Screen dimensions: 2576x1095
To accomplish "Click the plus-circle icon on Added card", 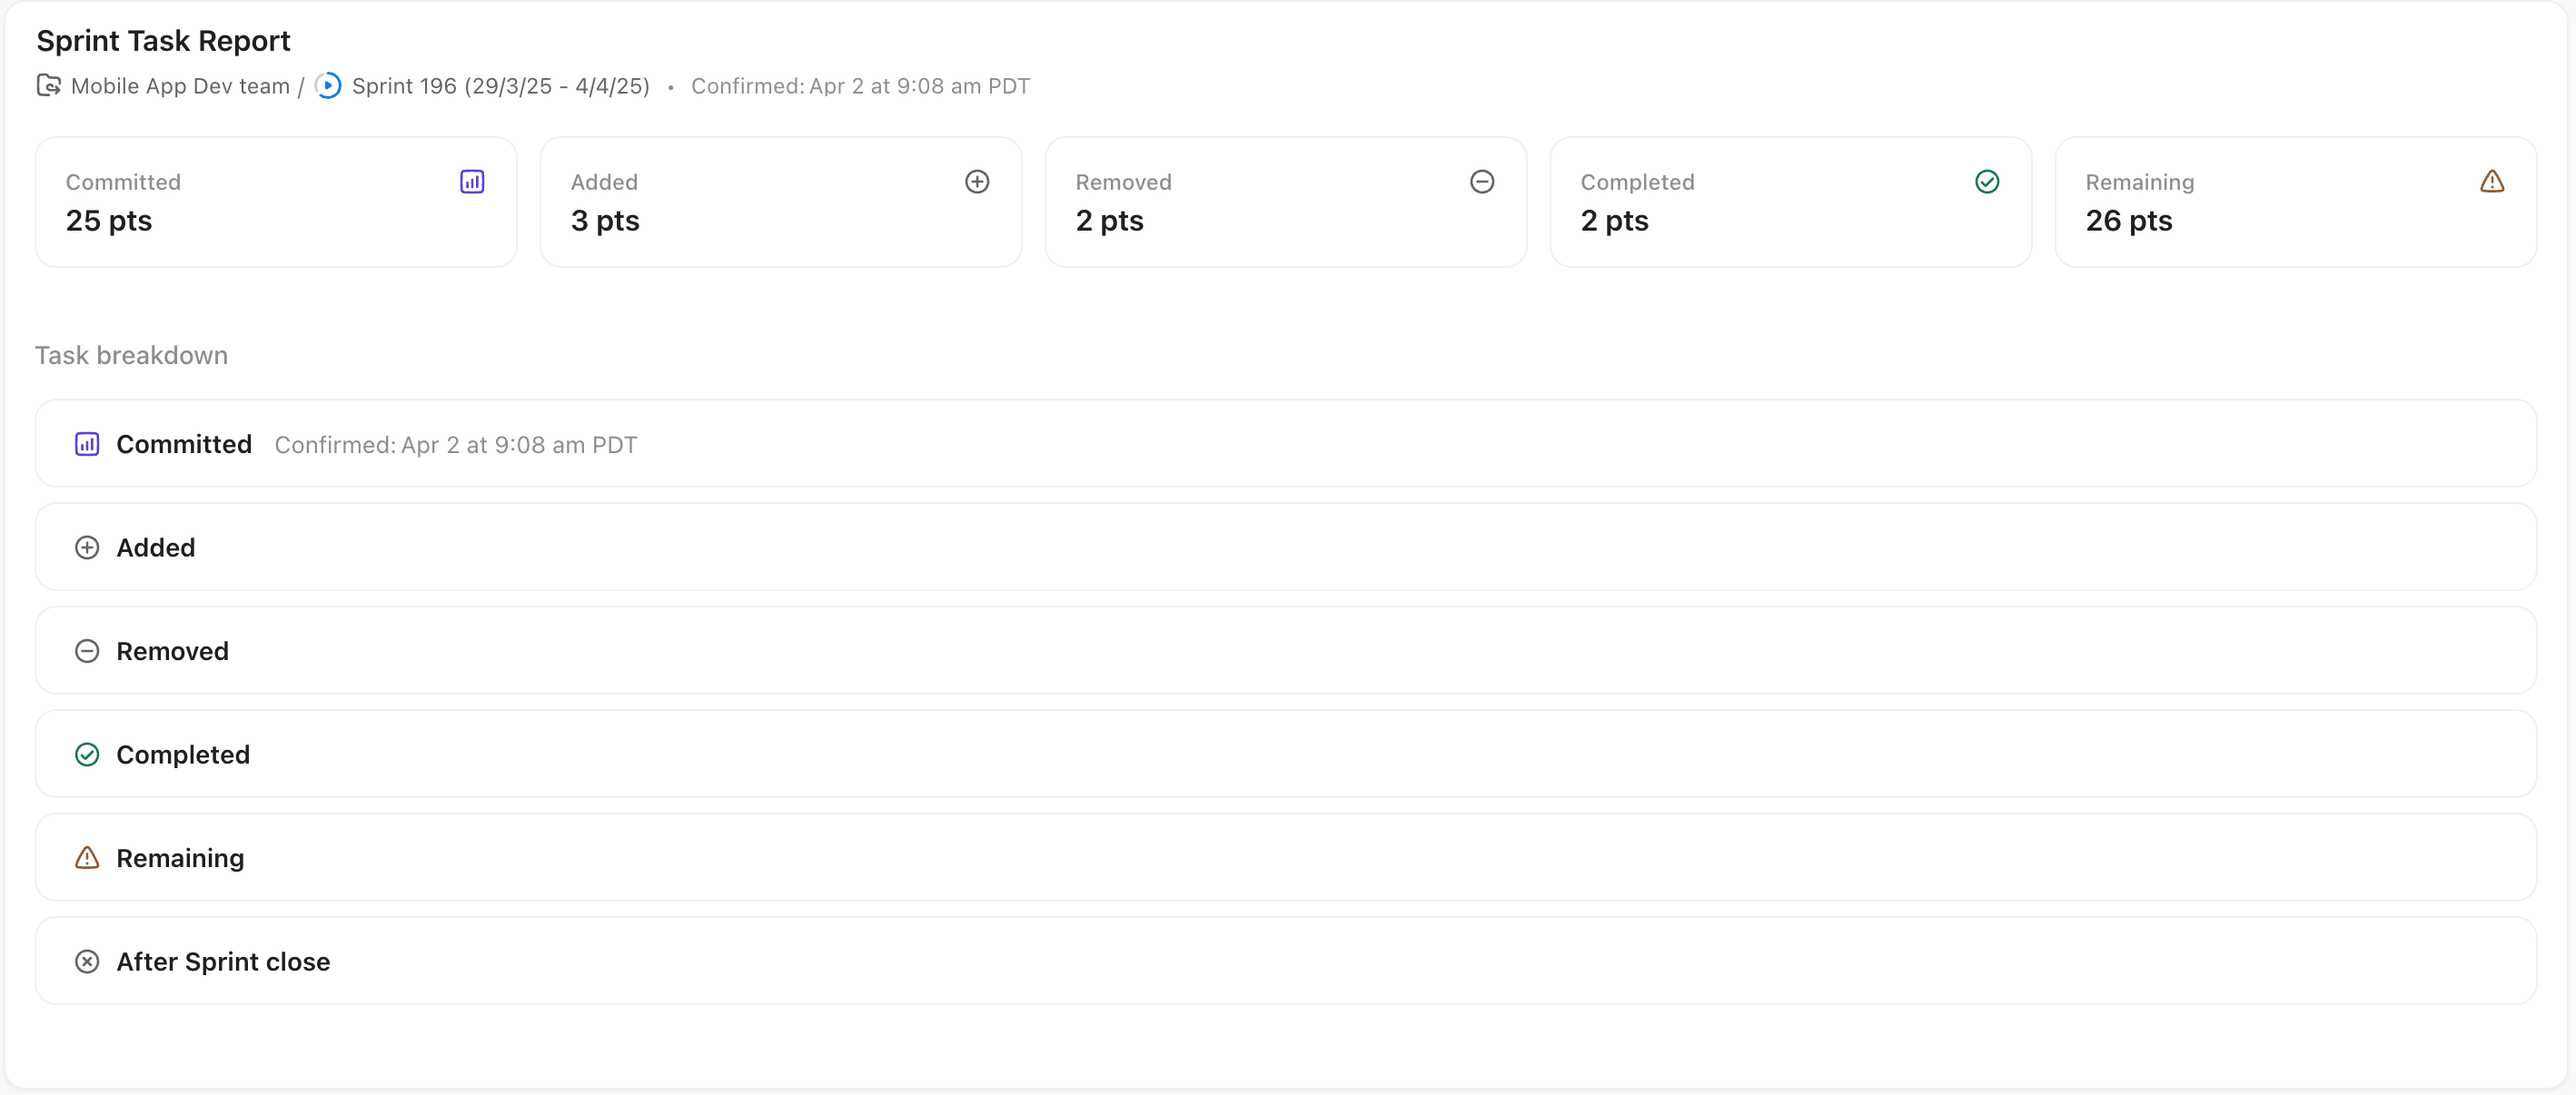I will point(977,182).
